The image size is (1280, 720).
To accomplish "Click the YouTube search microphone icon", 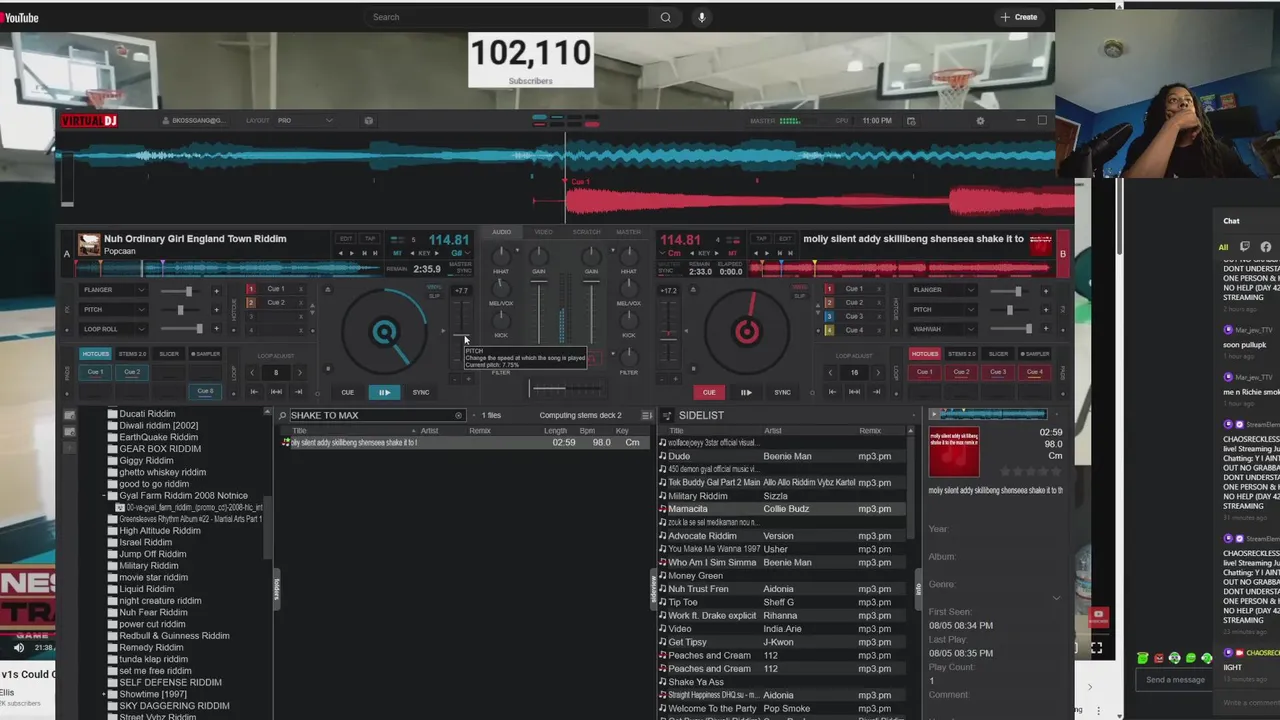I will click(701, 17).
